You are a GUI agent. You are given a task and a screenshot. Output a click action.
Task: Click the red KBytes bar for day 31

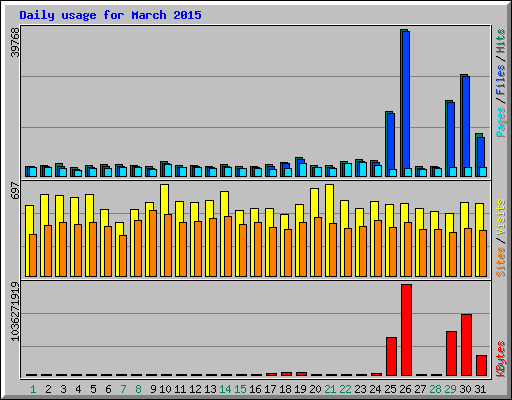pos(481,365)
